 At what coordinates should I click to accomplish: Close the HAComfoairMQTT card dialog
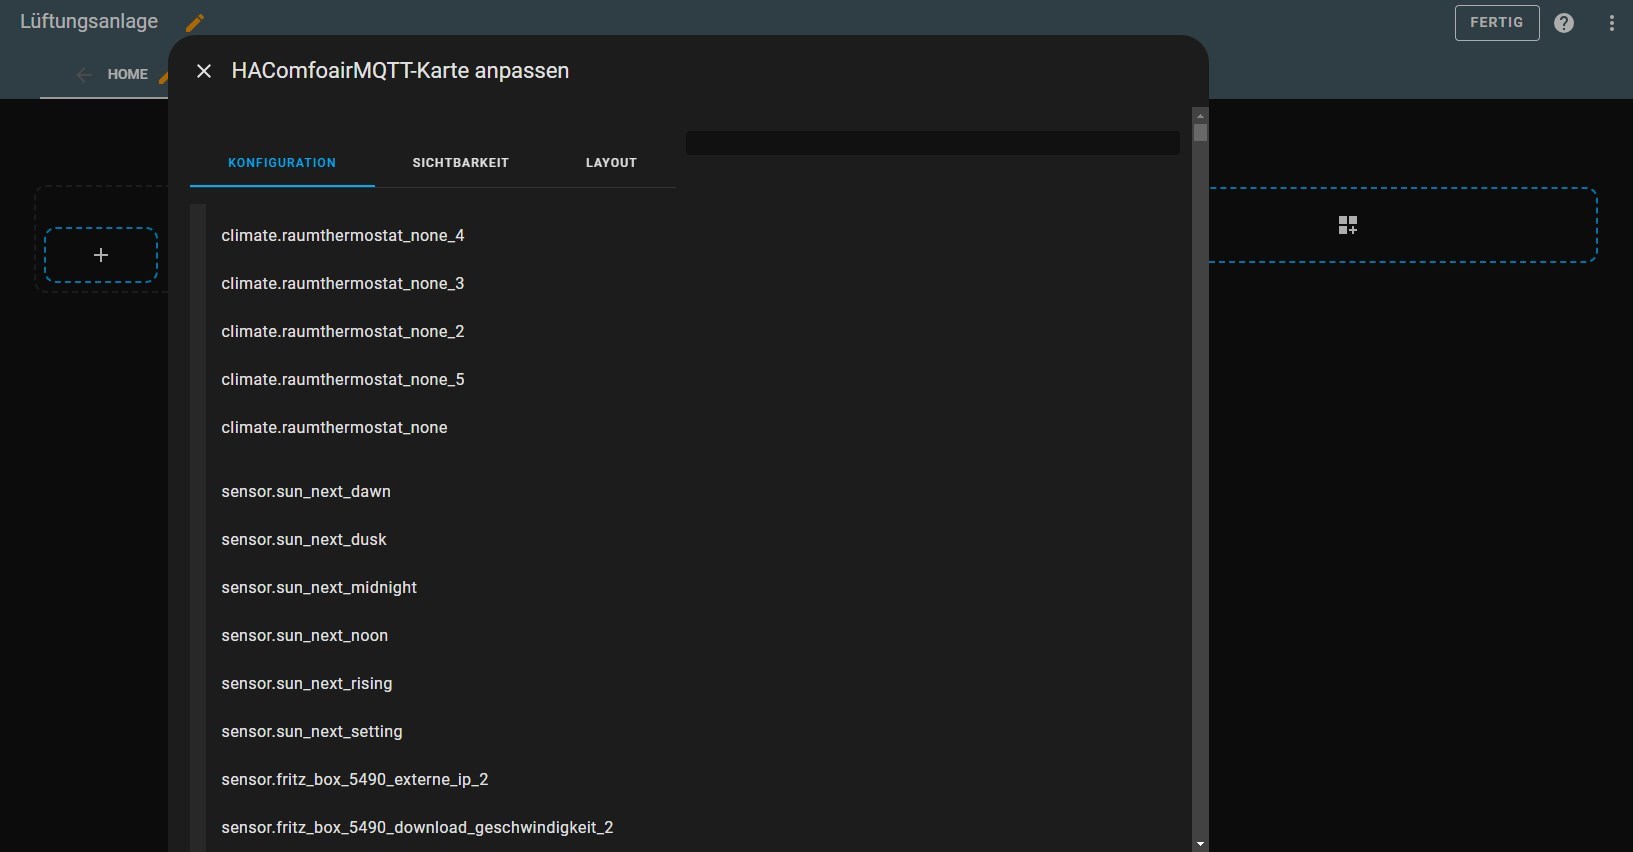(x=204, y=71)
